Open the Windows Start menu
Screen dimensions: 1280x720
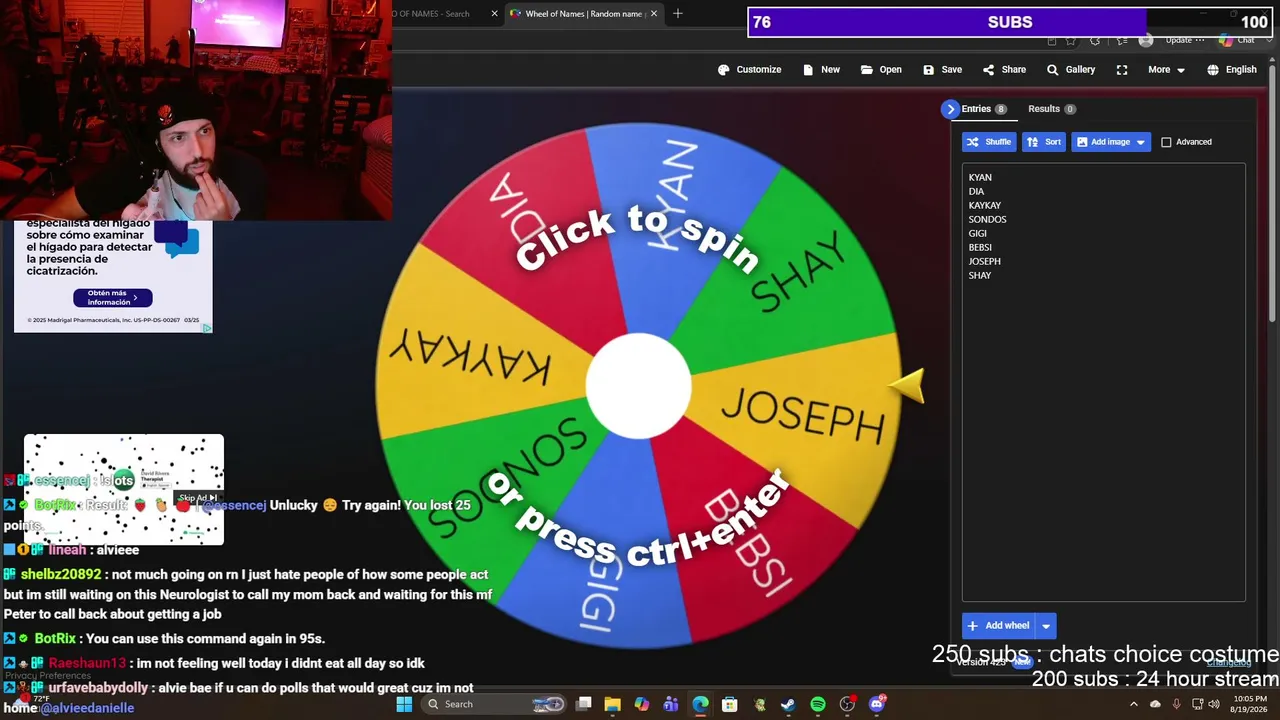(x=404, y=704)
